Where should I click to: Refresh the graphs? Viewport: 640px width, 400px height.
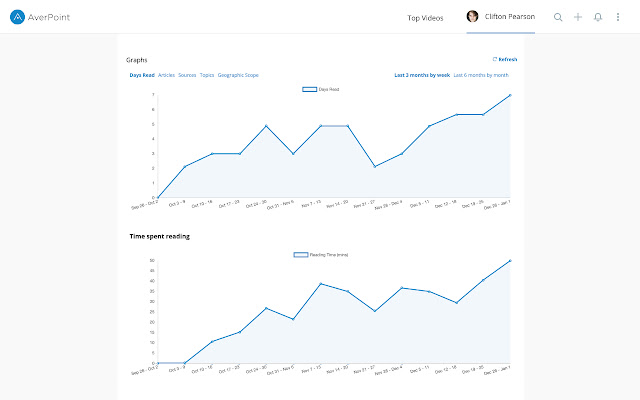(x=505, y=59)
